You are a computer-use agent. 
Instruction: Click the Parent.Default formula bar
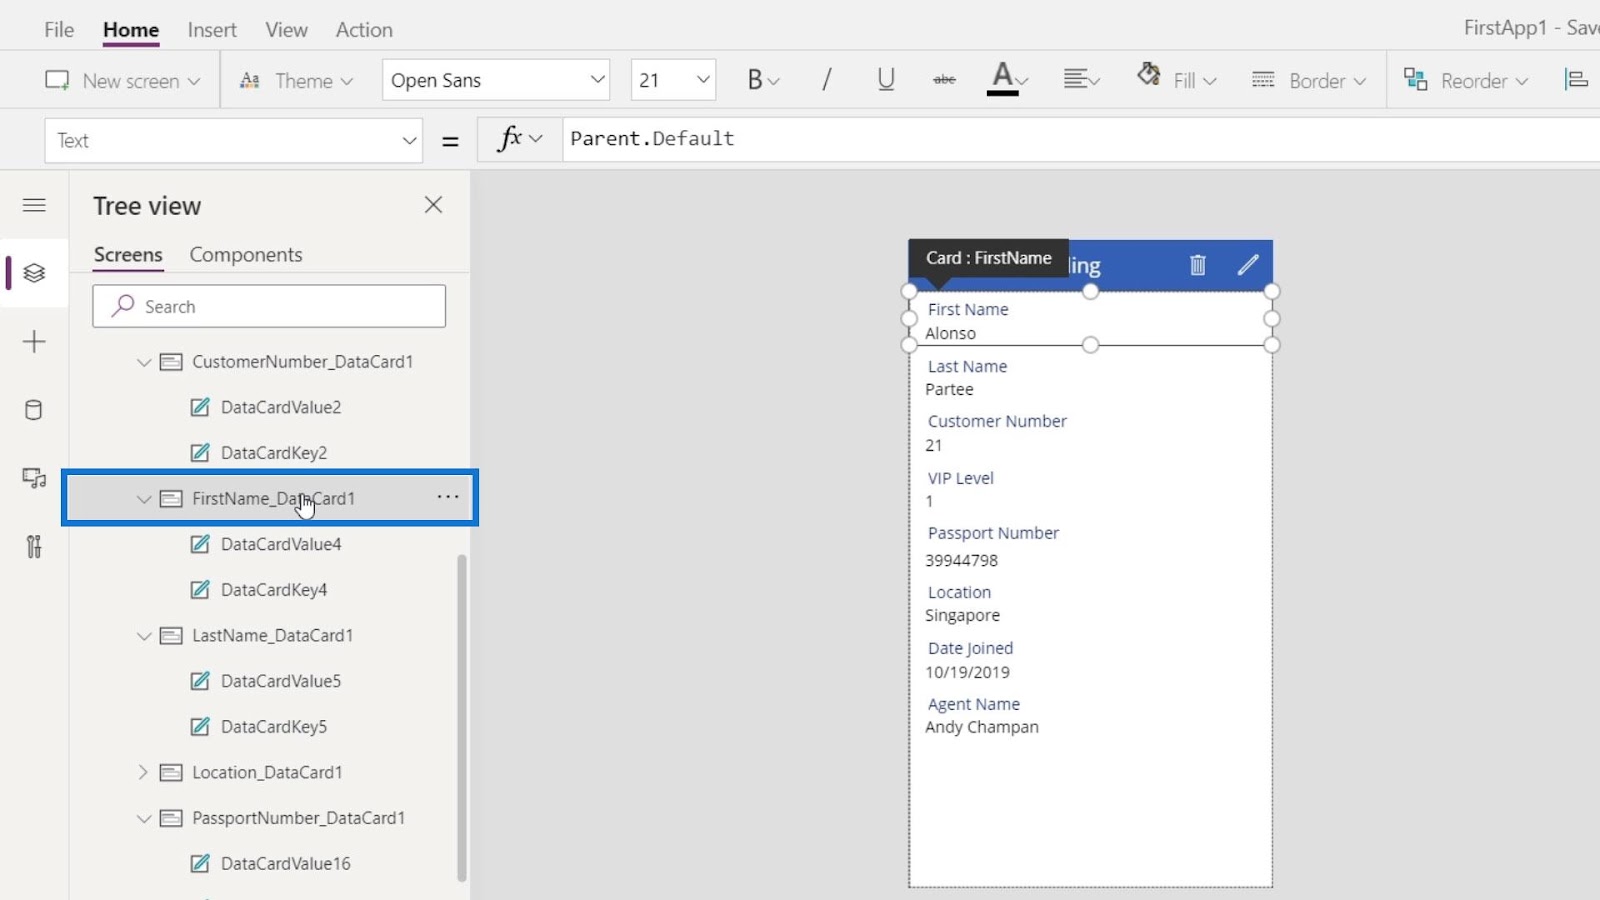pos(1081,139)
